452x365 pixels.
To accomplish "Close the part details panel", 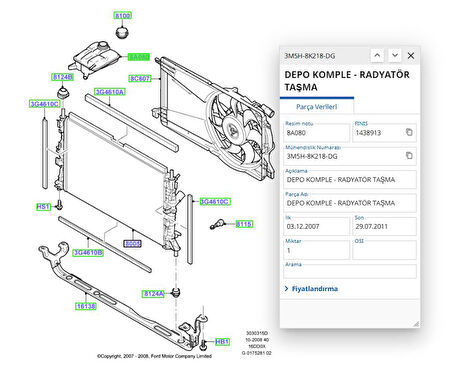I will pos(411,56).
